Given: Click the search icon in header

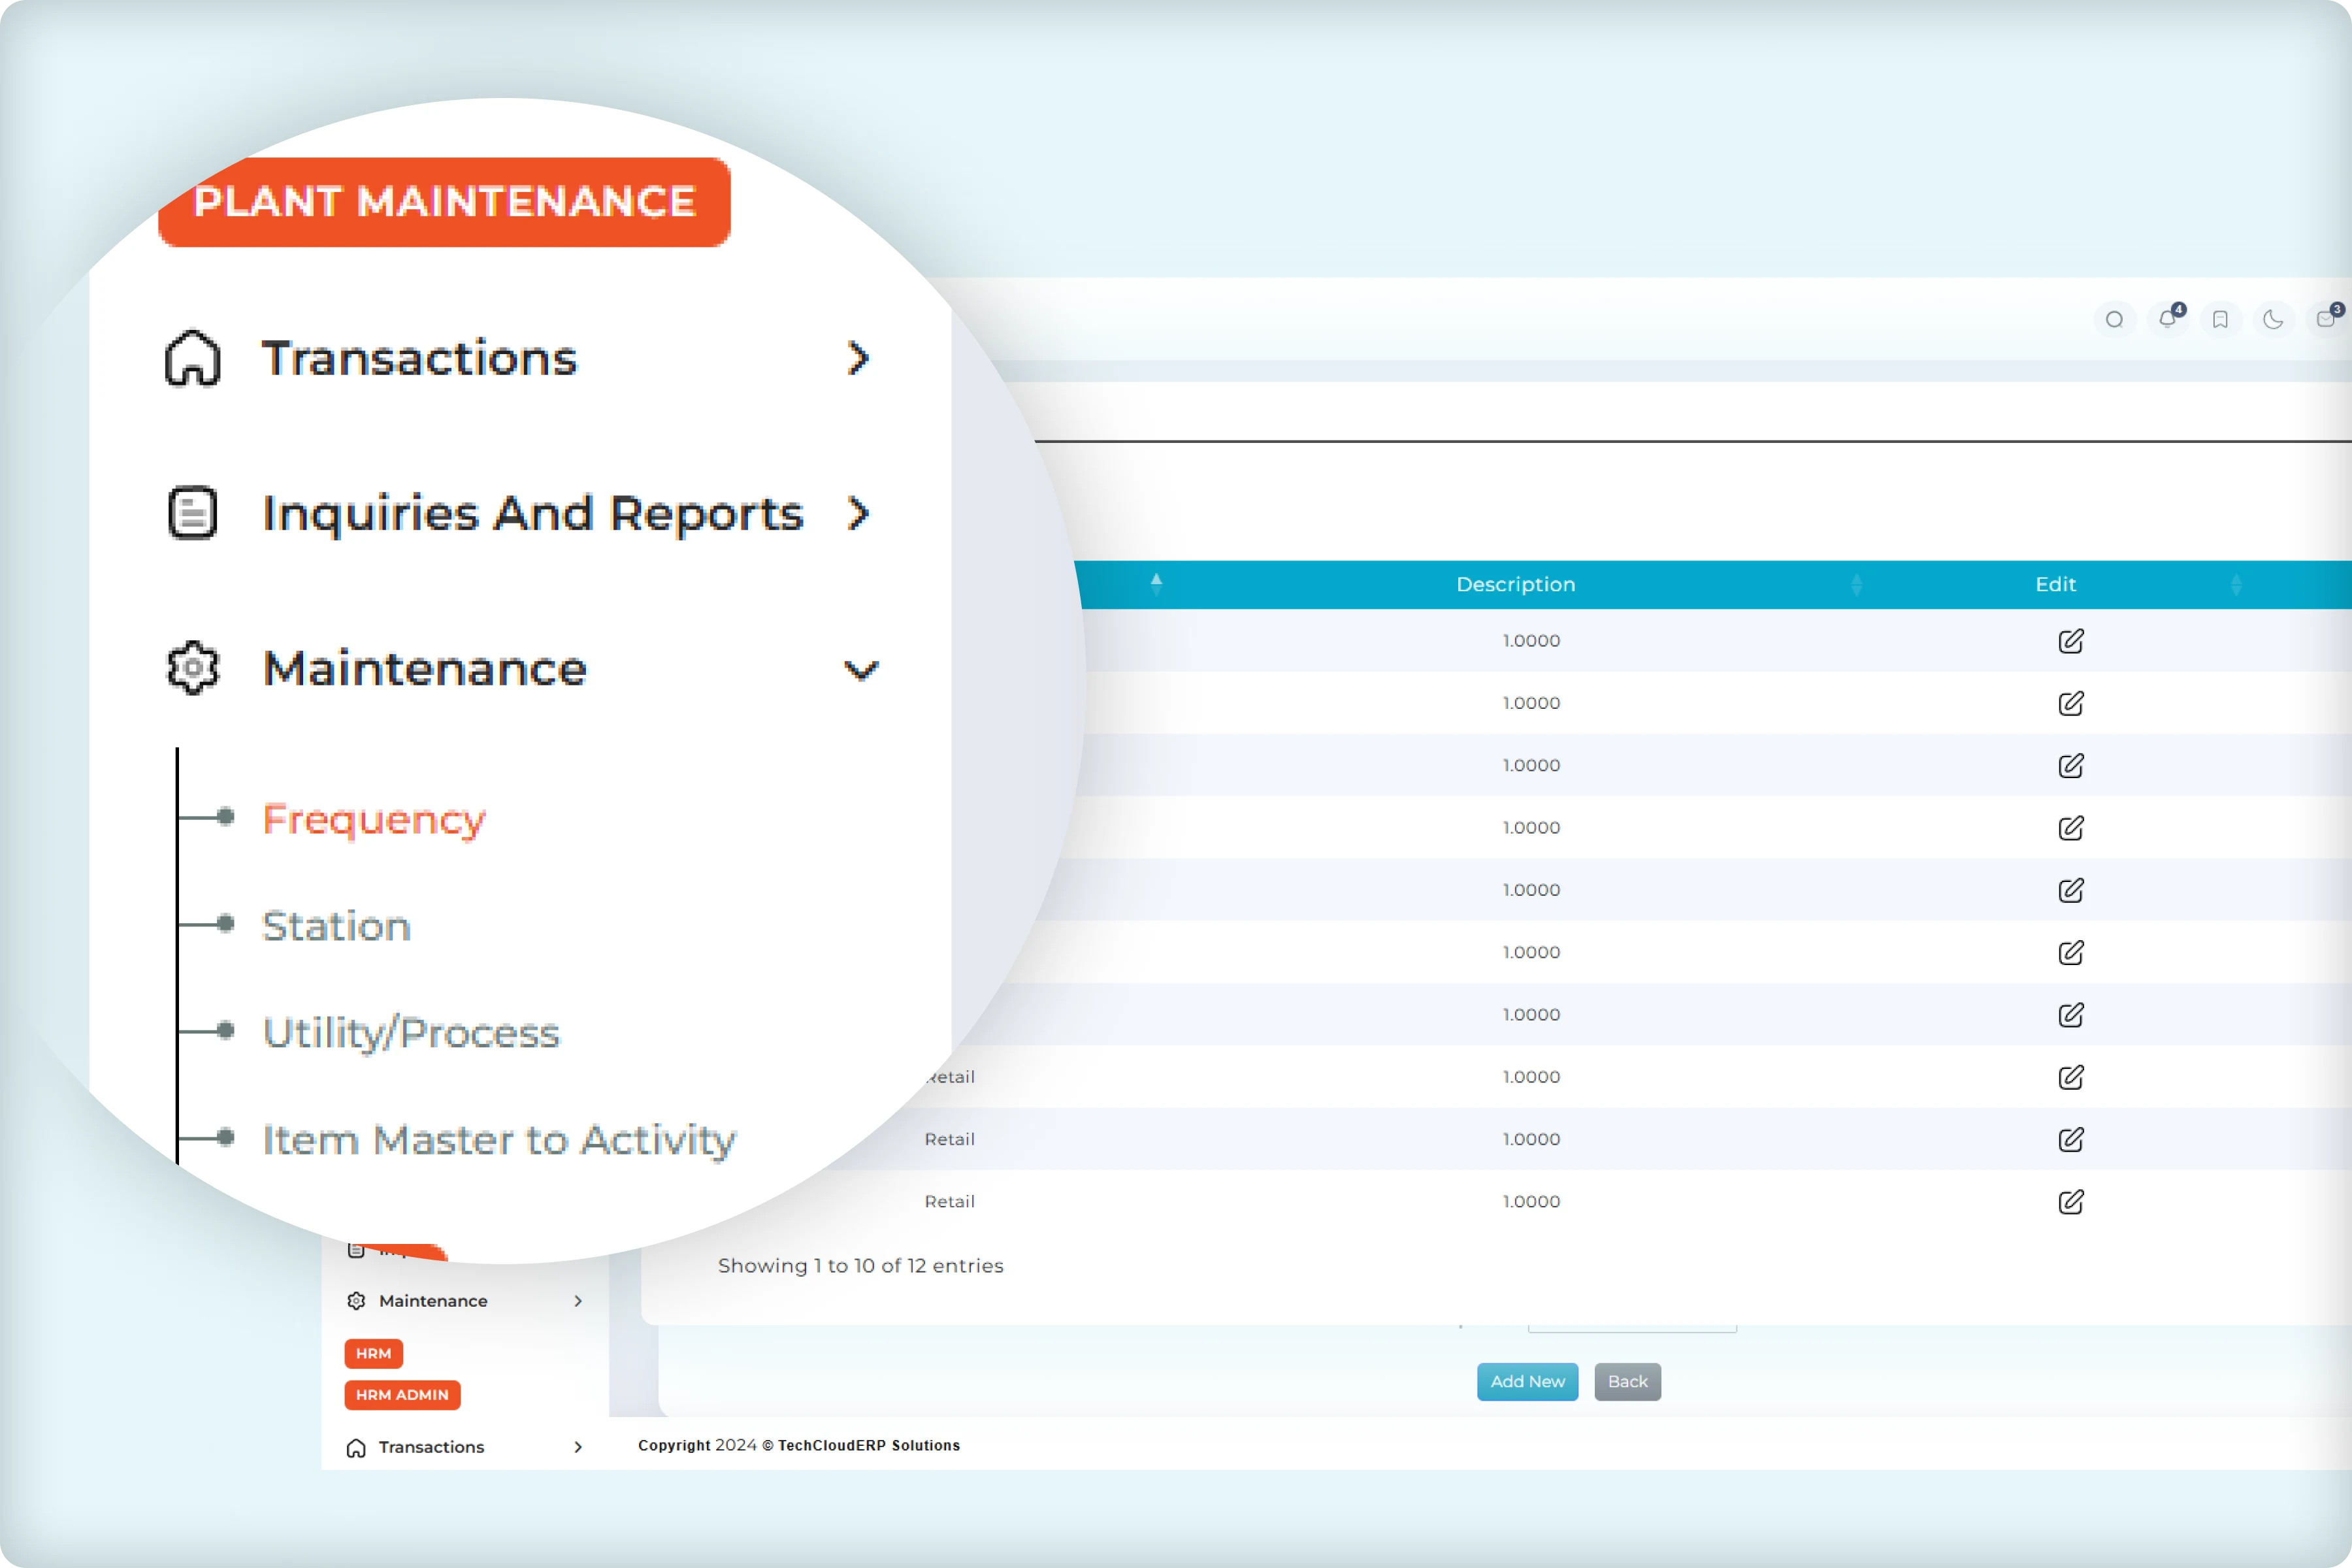Looking at the screenshot, I should click(2114, 320).
